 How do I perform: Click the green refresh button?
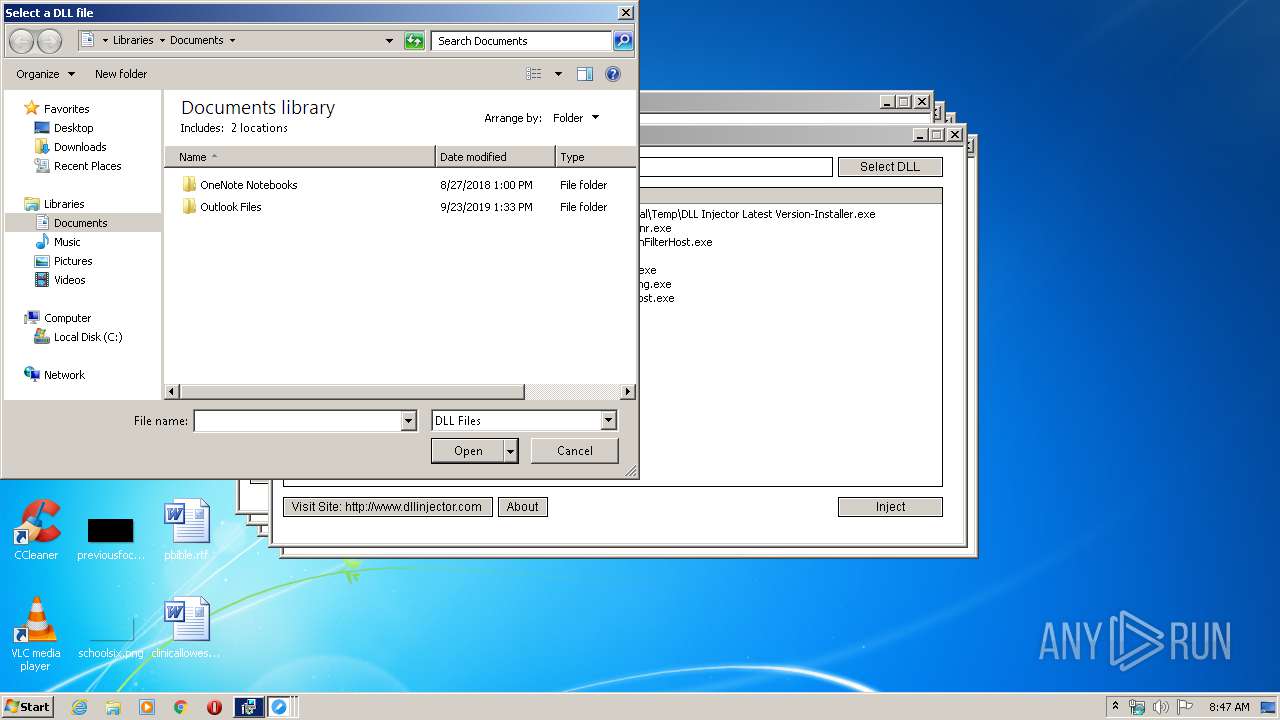click(414, 41)
